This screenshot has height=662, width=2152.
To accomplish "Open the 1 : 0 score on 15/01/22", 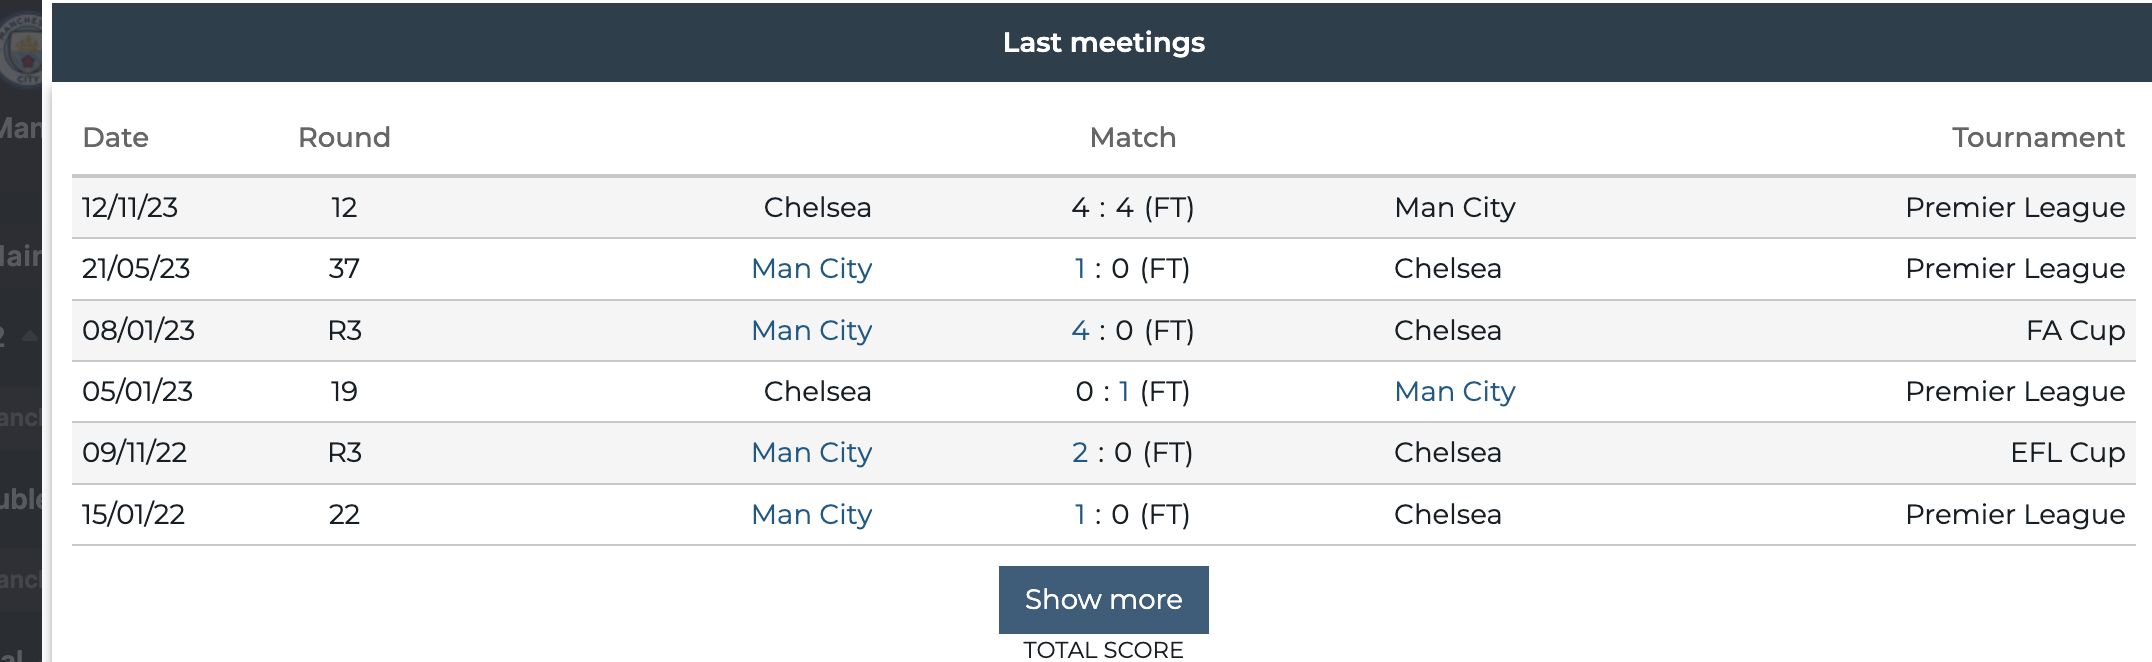I will pos(1132,514).
